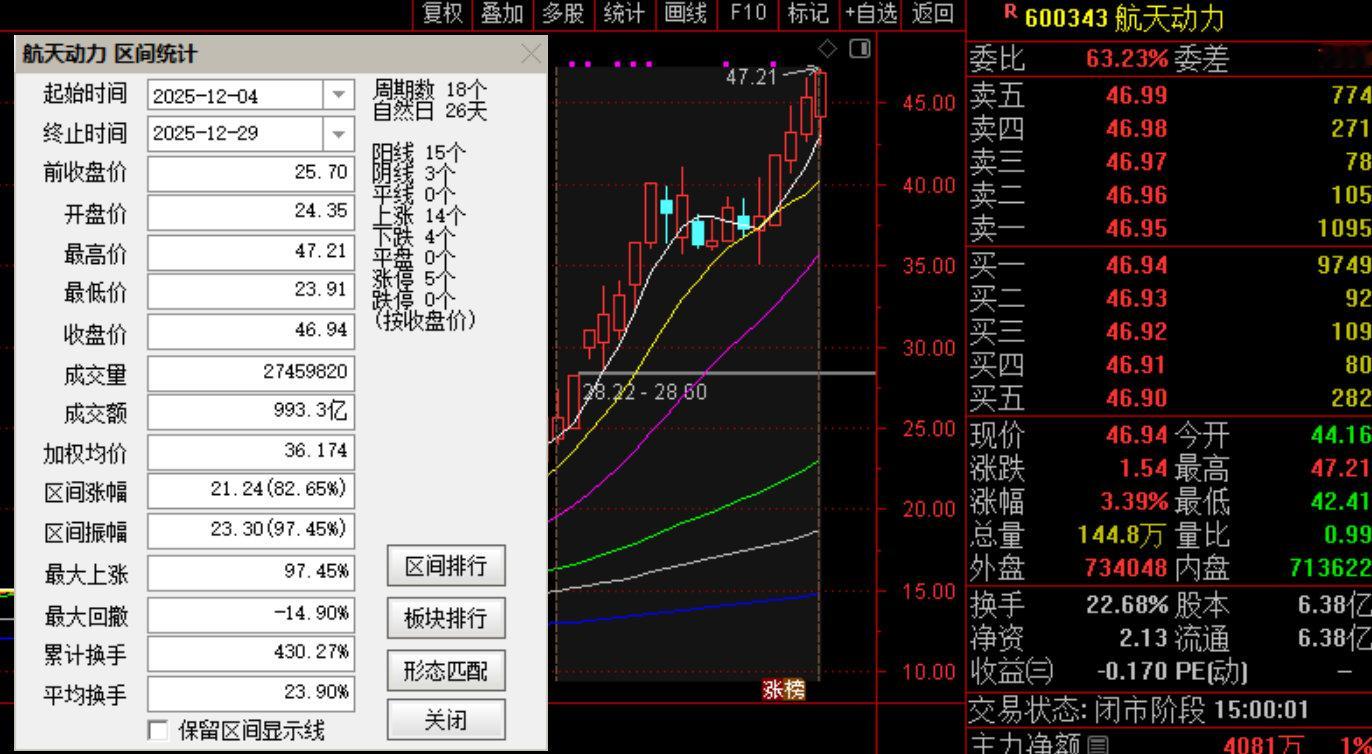This screenshot has height=754, width=1372.
Task: Open the list icon beside 主力净额
Action: 1098,743
